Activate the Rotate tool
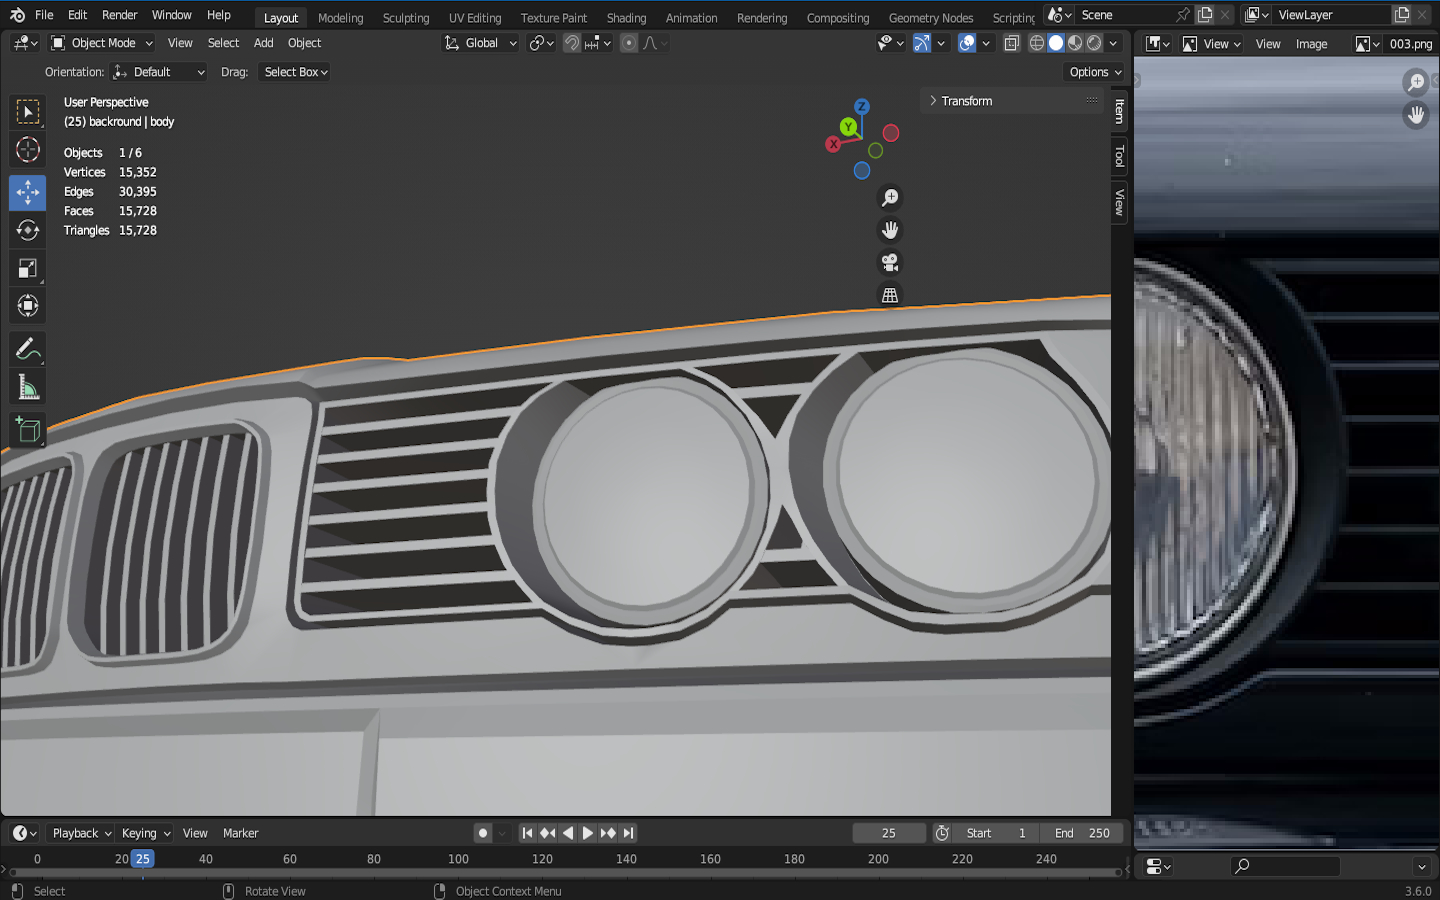 coord(27,230)
